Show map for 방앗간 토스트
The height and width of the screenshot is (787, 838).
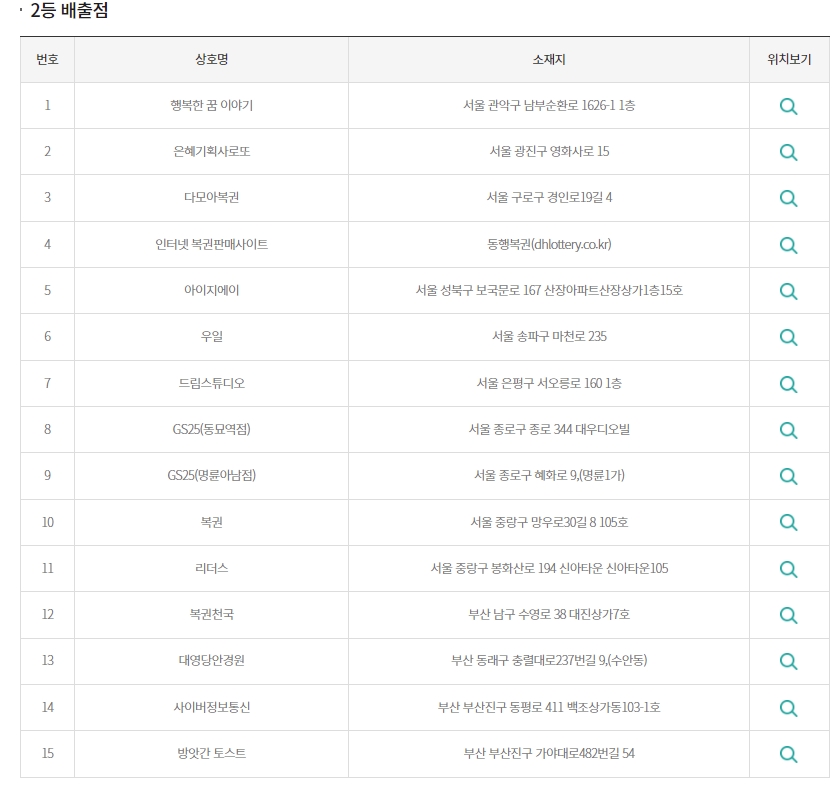pyautogui.click(x=788, y=754)
